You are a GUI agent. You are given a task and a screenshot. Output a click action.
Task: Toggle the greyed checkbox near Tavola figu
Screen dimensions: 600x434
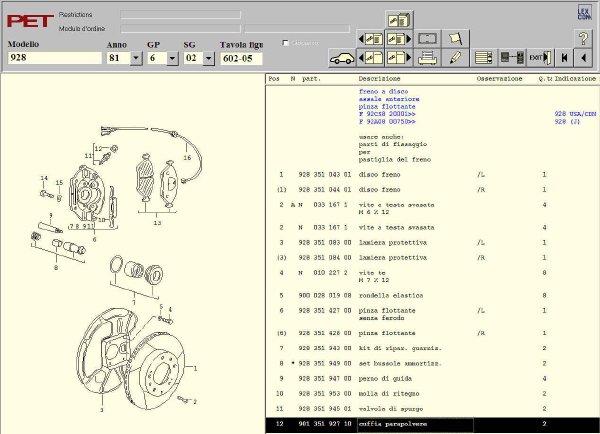click(285, 43)
